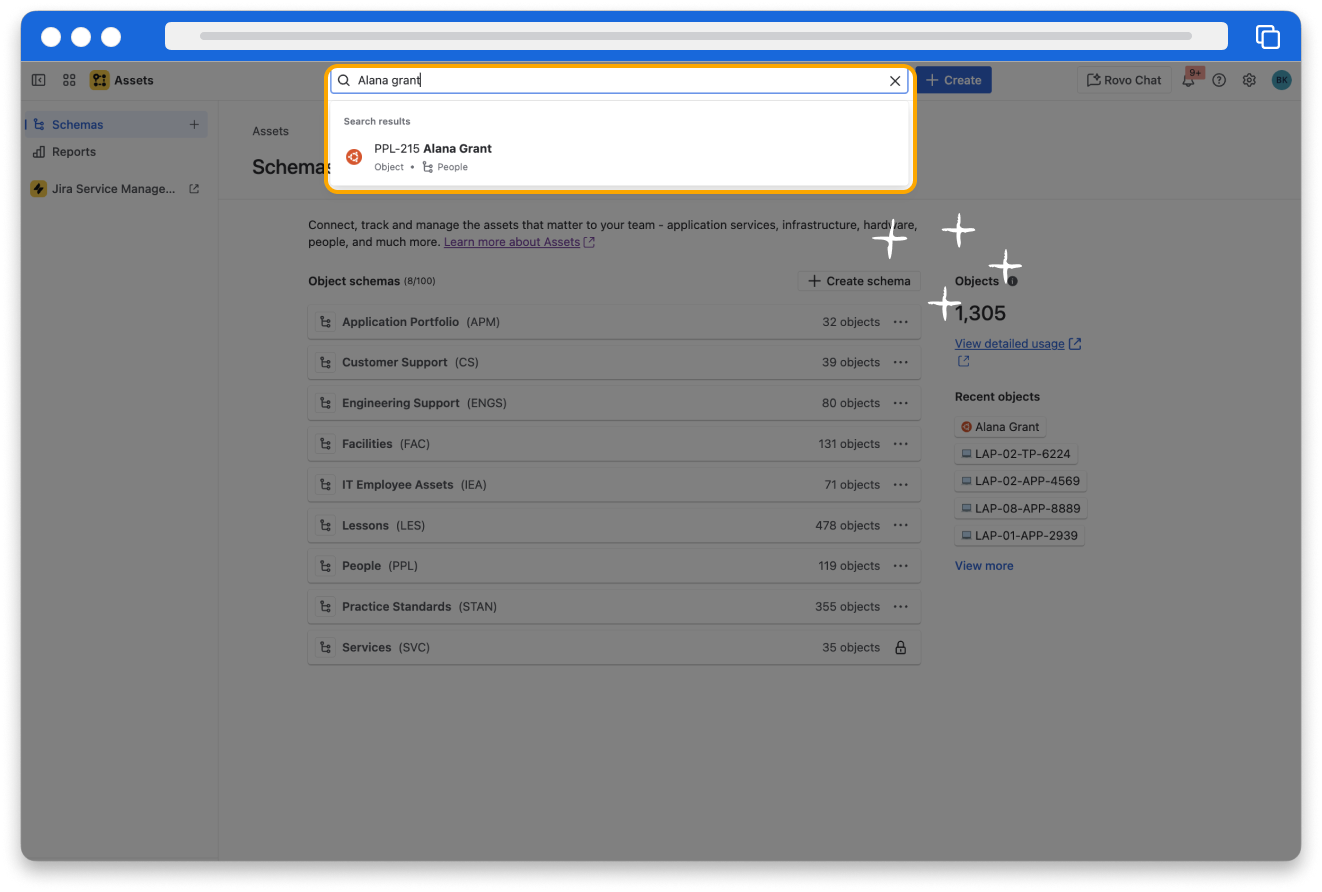
Task: Click the BK user avatar
Action: [x=1281, y=81]
